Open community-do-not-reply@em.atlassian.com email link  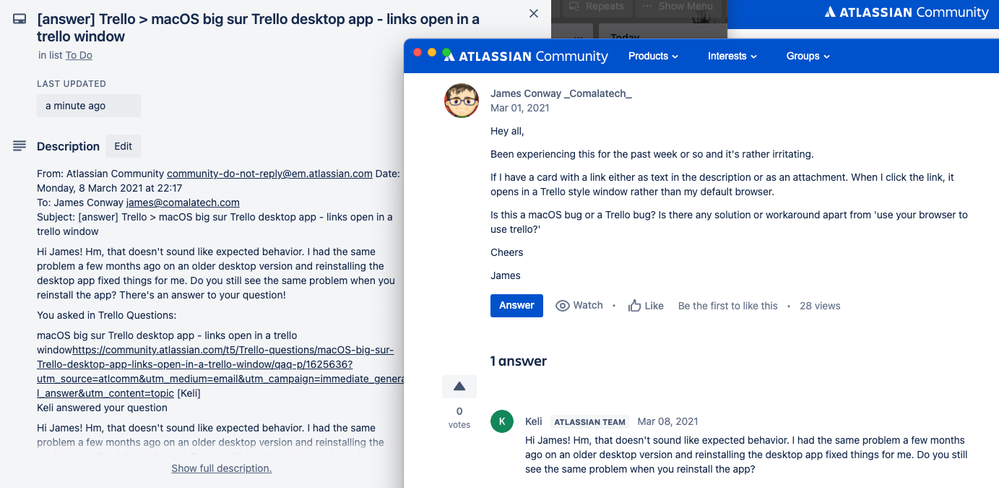coord(270,174)
